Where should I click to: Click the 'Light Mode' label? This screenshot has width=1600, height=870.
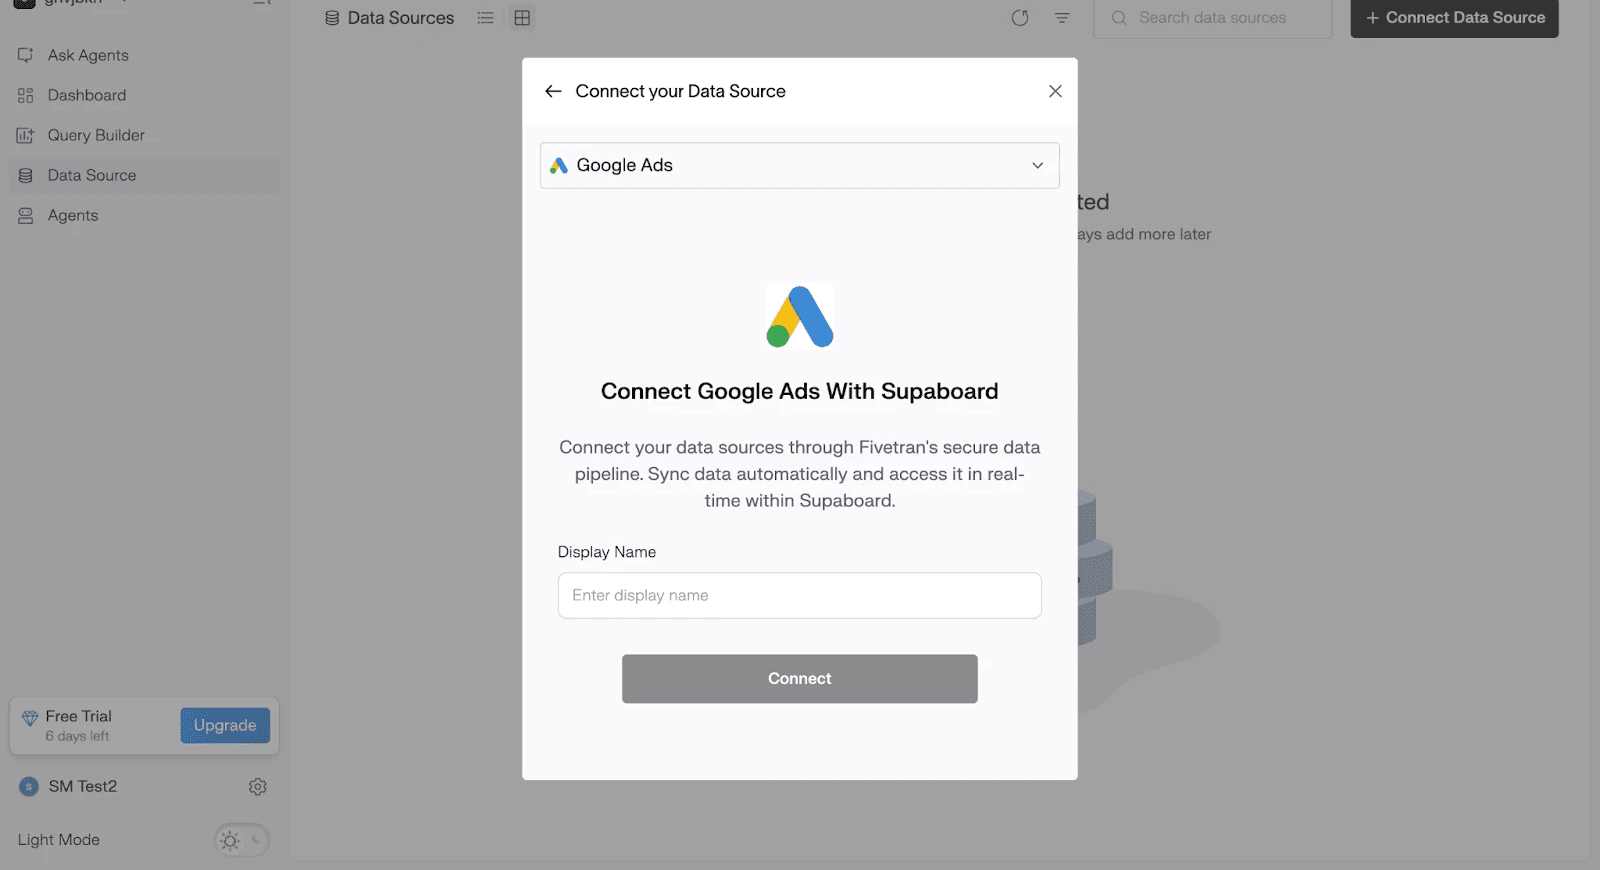(59, 840)
